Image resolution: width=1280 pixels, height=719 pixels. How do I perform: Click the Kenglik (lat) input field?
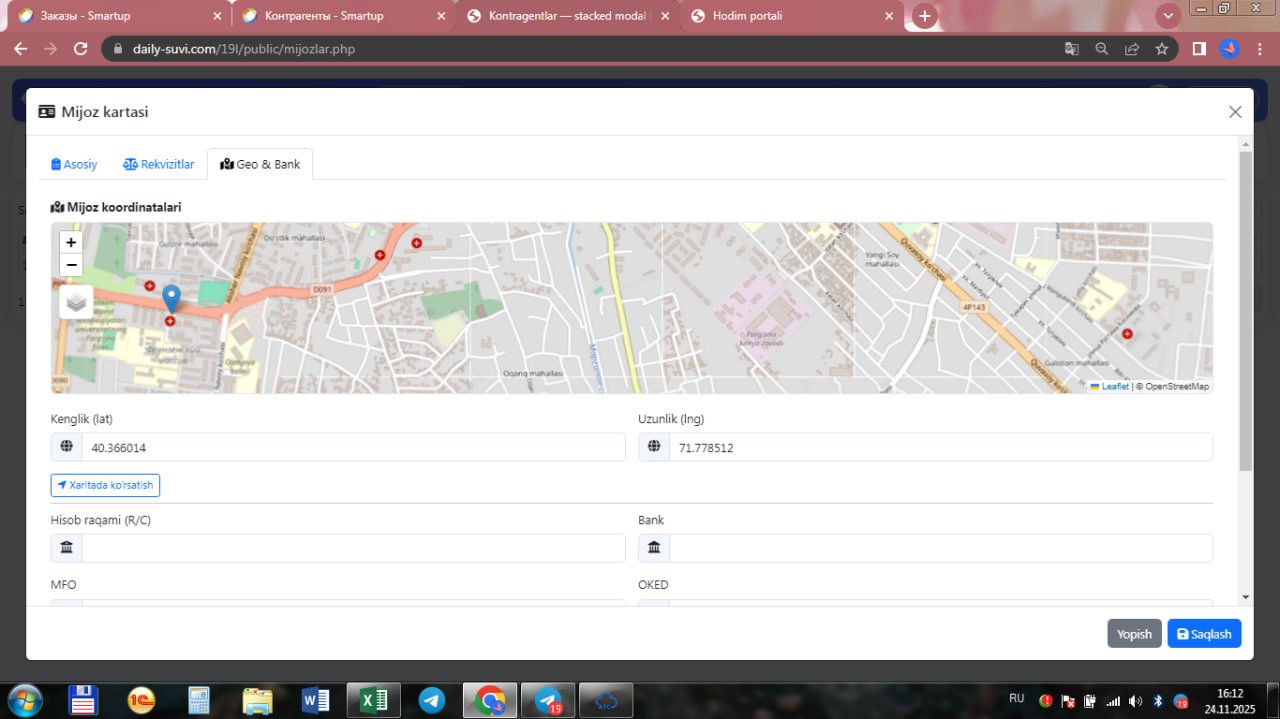click(x=352, y=448)
